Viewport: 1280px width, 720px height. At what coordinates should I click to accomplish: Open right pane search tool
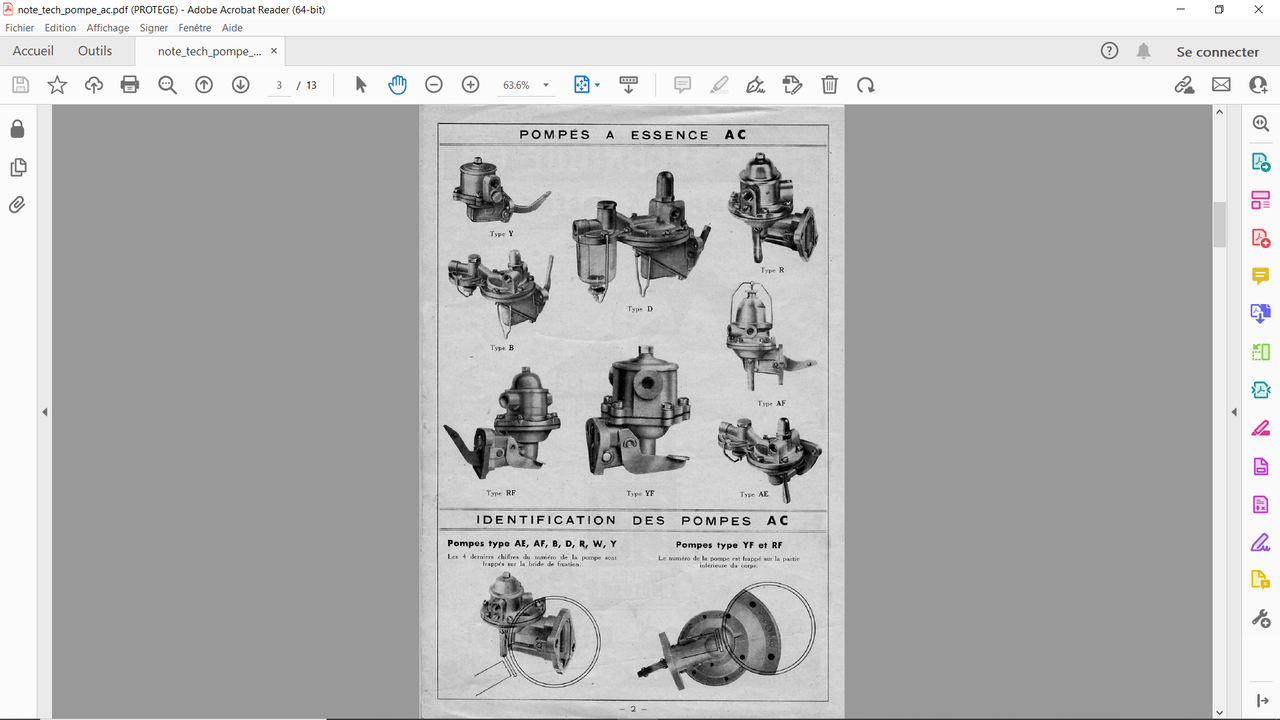pos(1261,124)
